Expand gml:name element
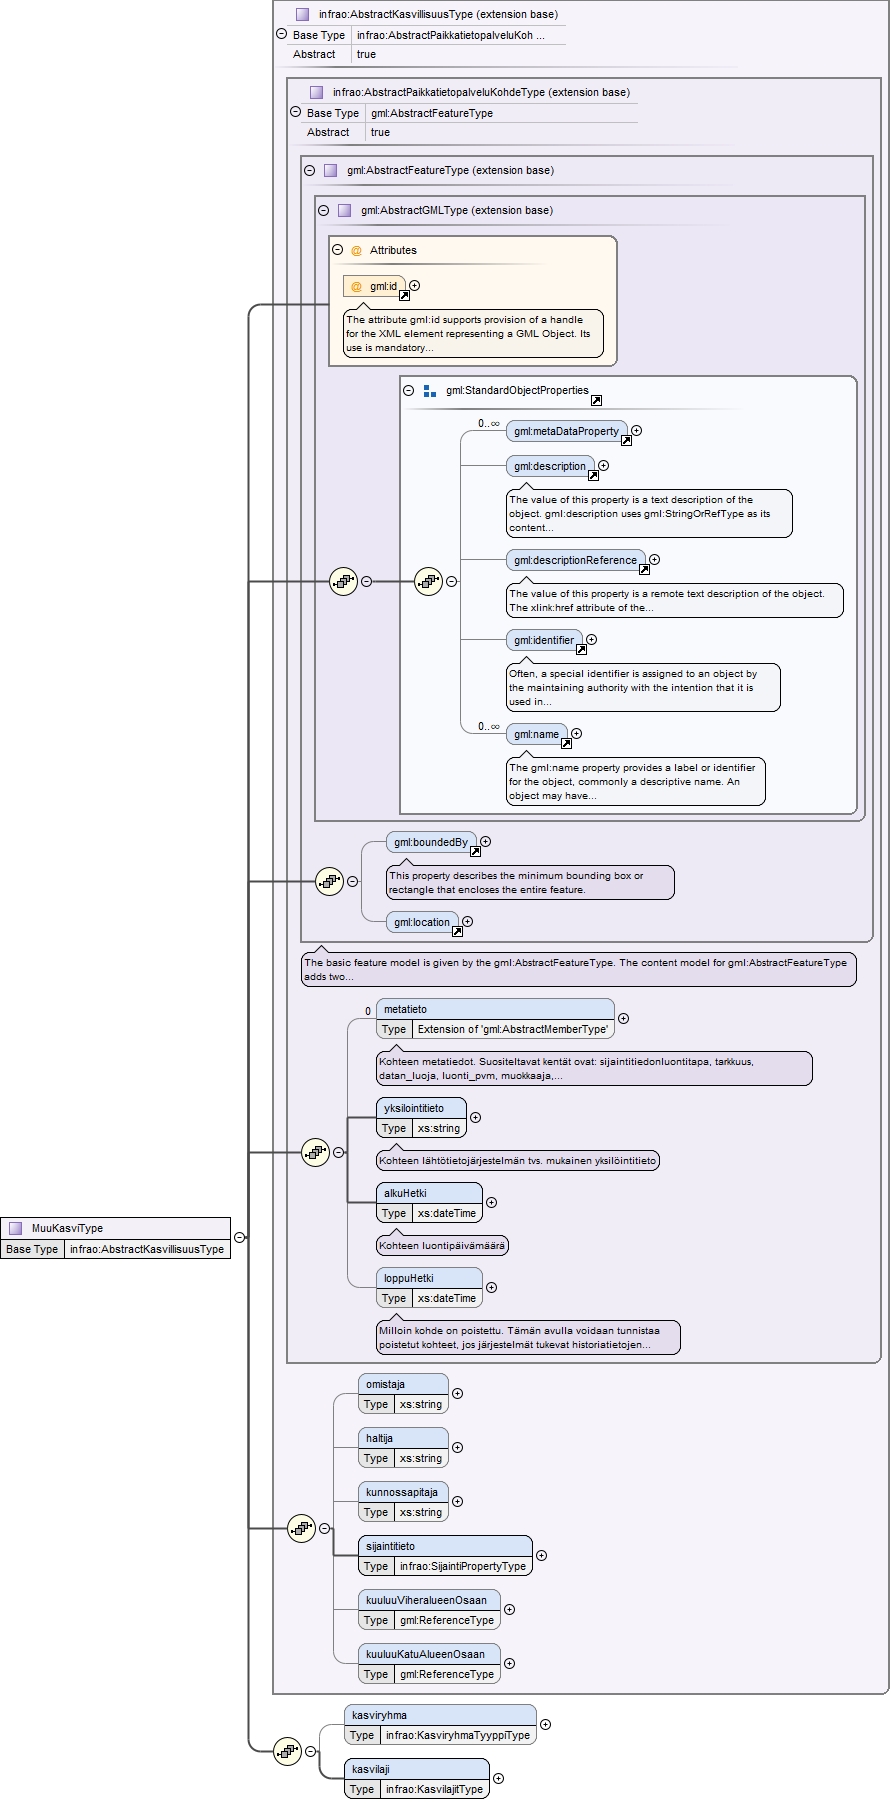This screenshot has width=891, height=1804. (576, 733)
